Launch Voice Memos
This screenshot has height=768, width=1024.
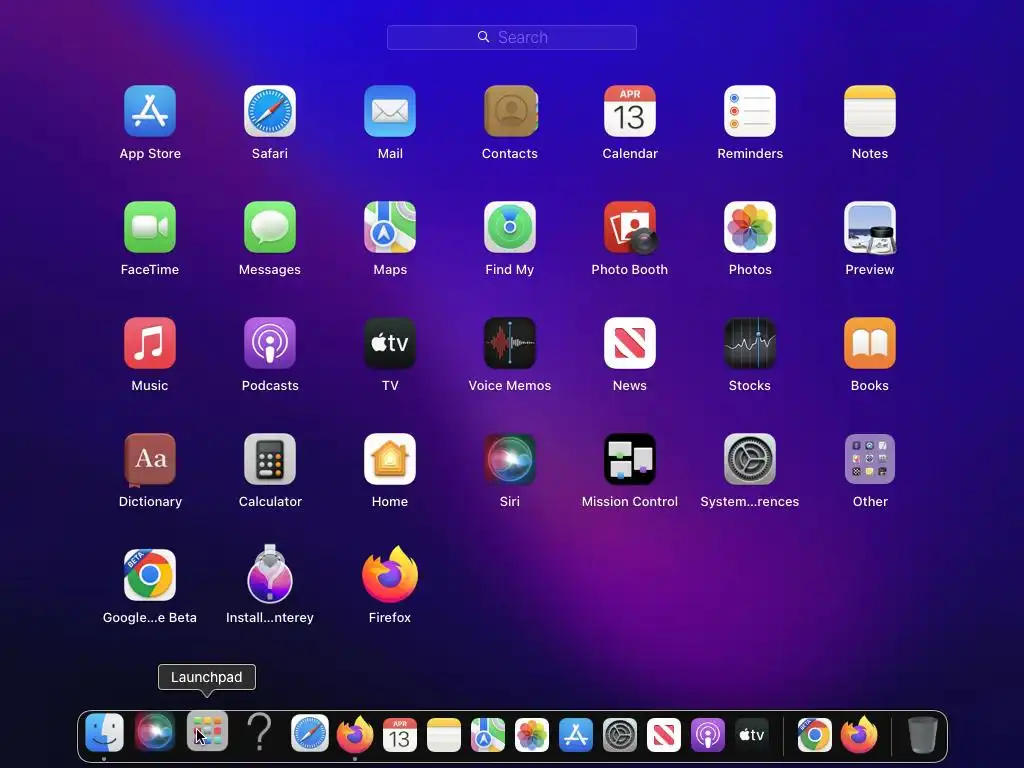pyautogui.click(x=510, y=344)
